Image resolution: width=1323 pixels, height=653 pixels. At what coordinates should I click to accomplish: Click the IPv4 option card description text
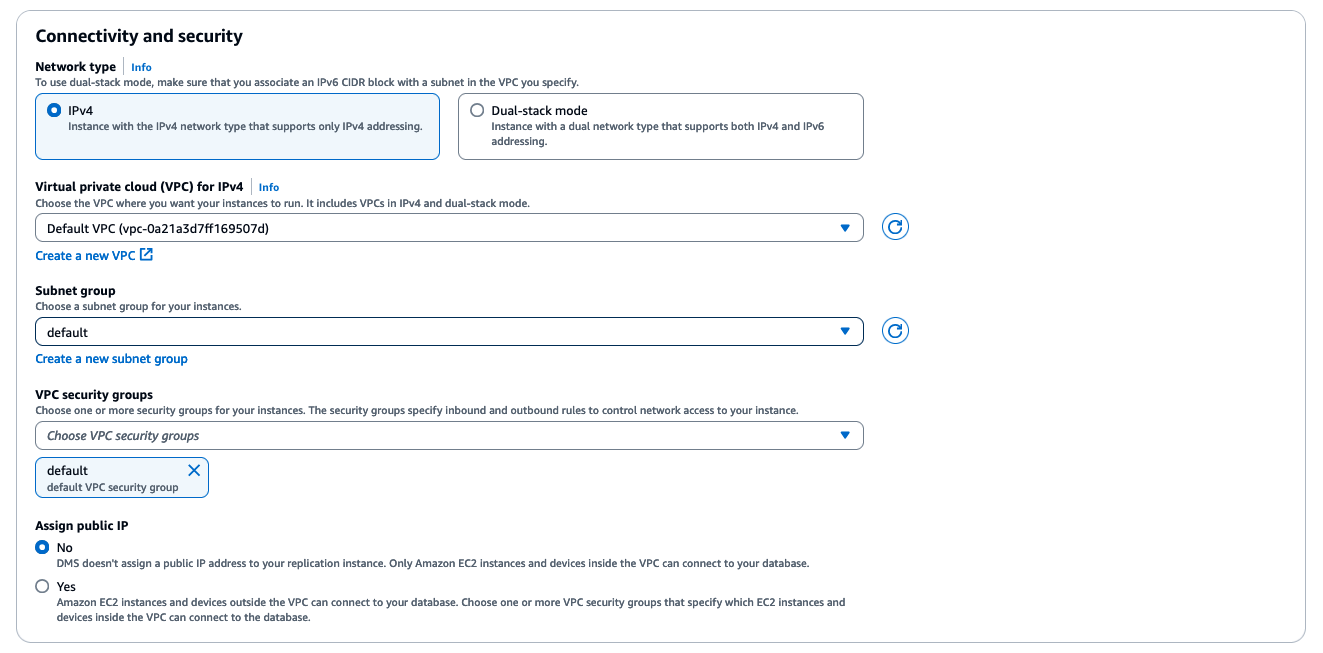(x=245, y=127)
